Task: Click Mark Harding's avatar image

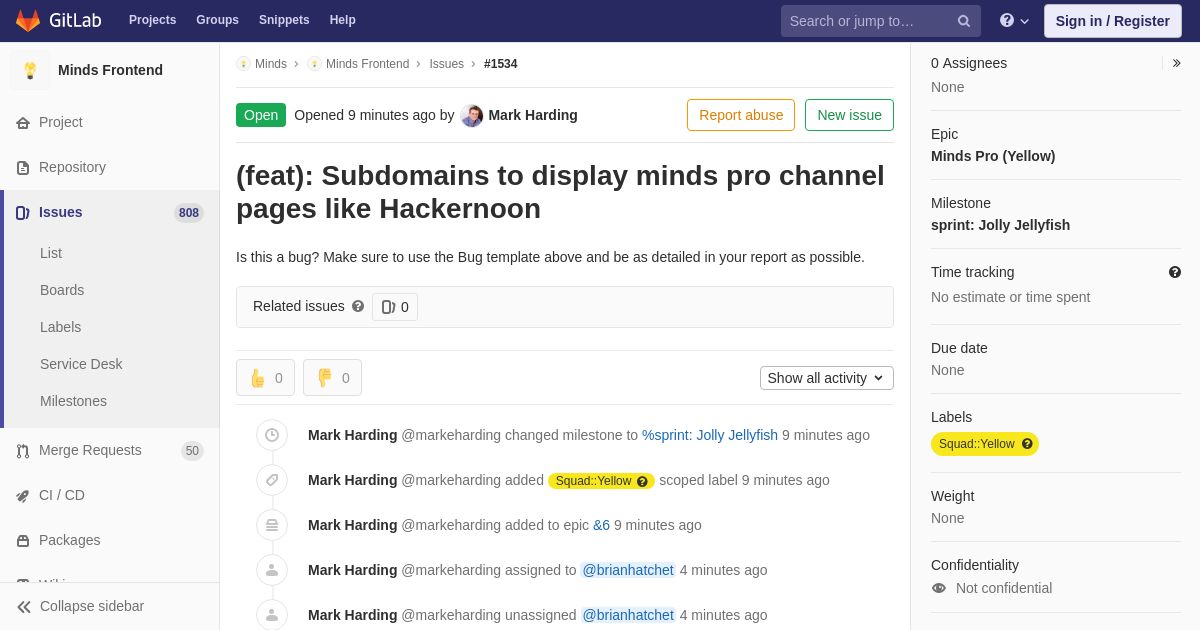Action: point(472,116)
